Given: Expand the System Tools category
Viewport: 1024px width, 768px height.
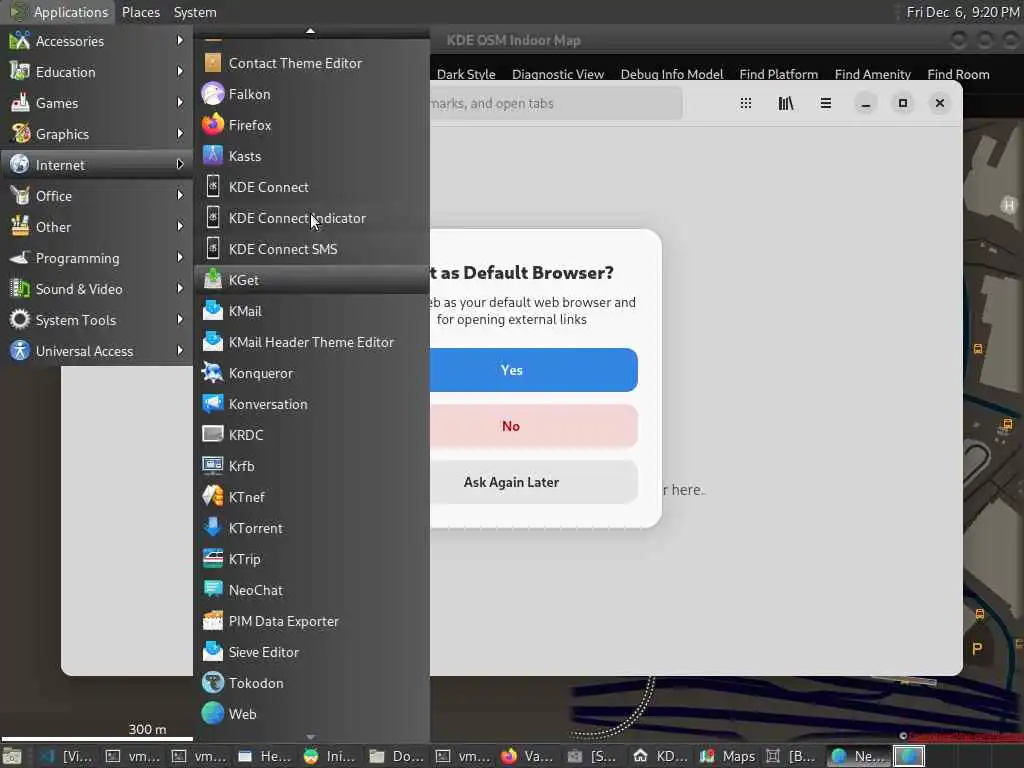Looking at the screenshot, I should [x=97, y=320].
